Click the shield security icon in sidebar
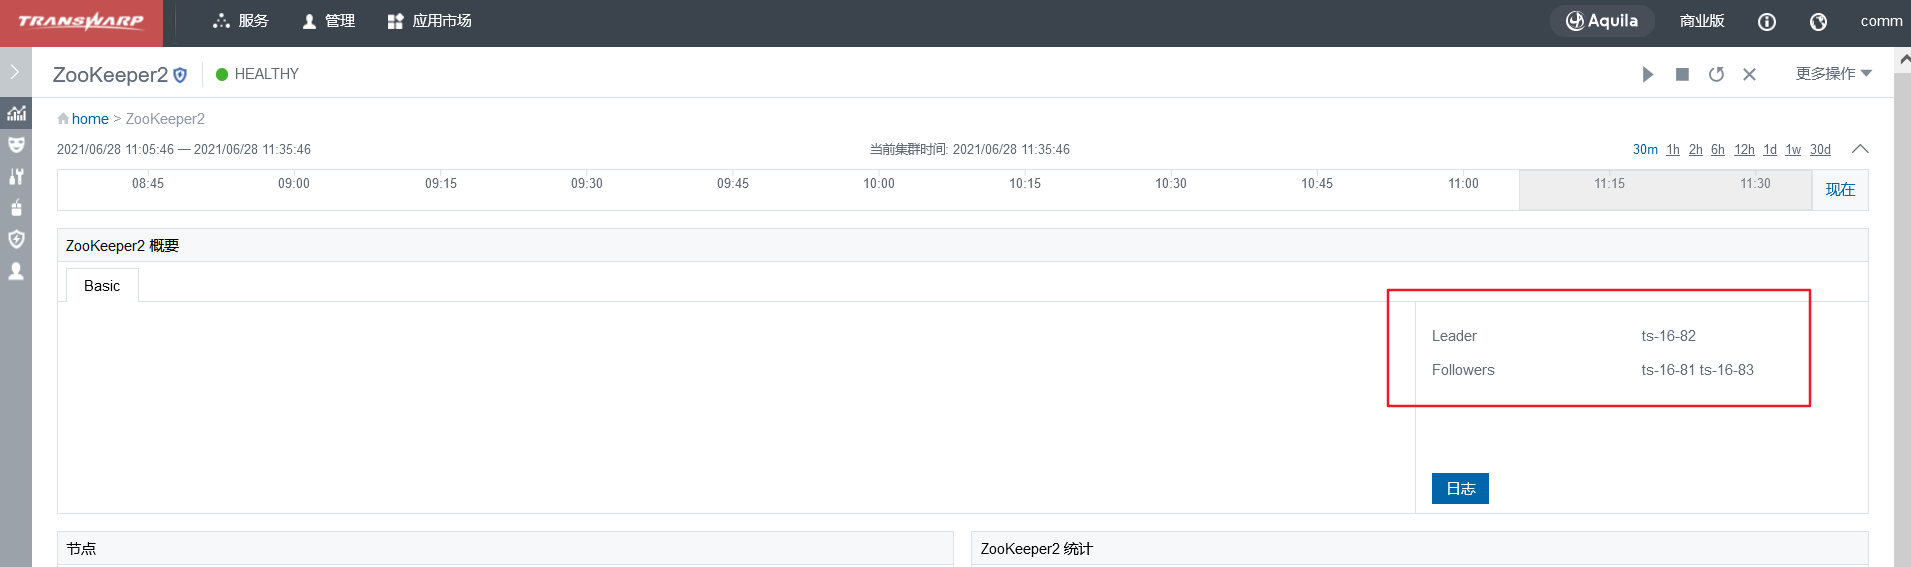Viewport: 1911px width, 567px height. click(16, 239)
